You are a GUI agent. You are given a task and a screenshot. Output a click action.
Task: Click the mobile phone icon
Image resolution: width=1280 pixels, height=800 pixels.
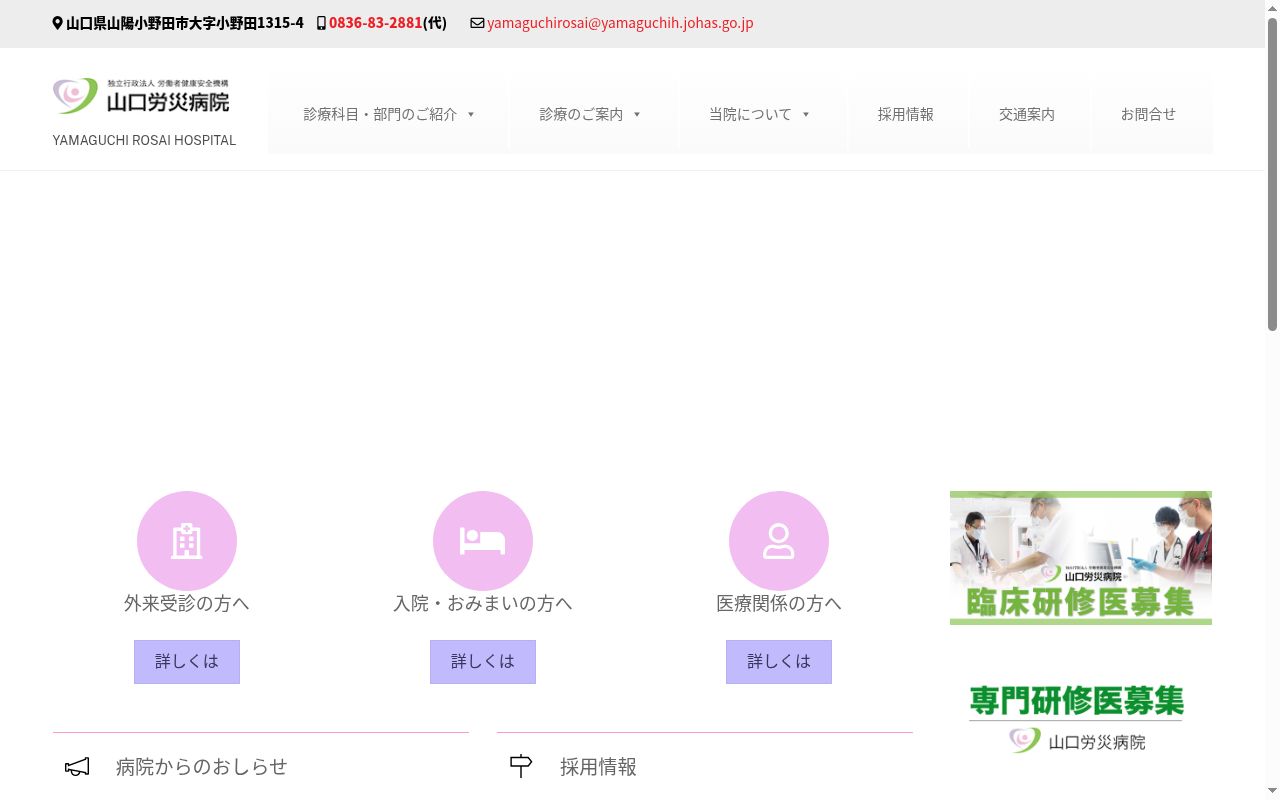[321, 23]
